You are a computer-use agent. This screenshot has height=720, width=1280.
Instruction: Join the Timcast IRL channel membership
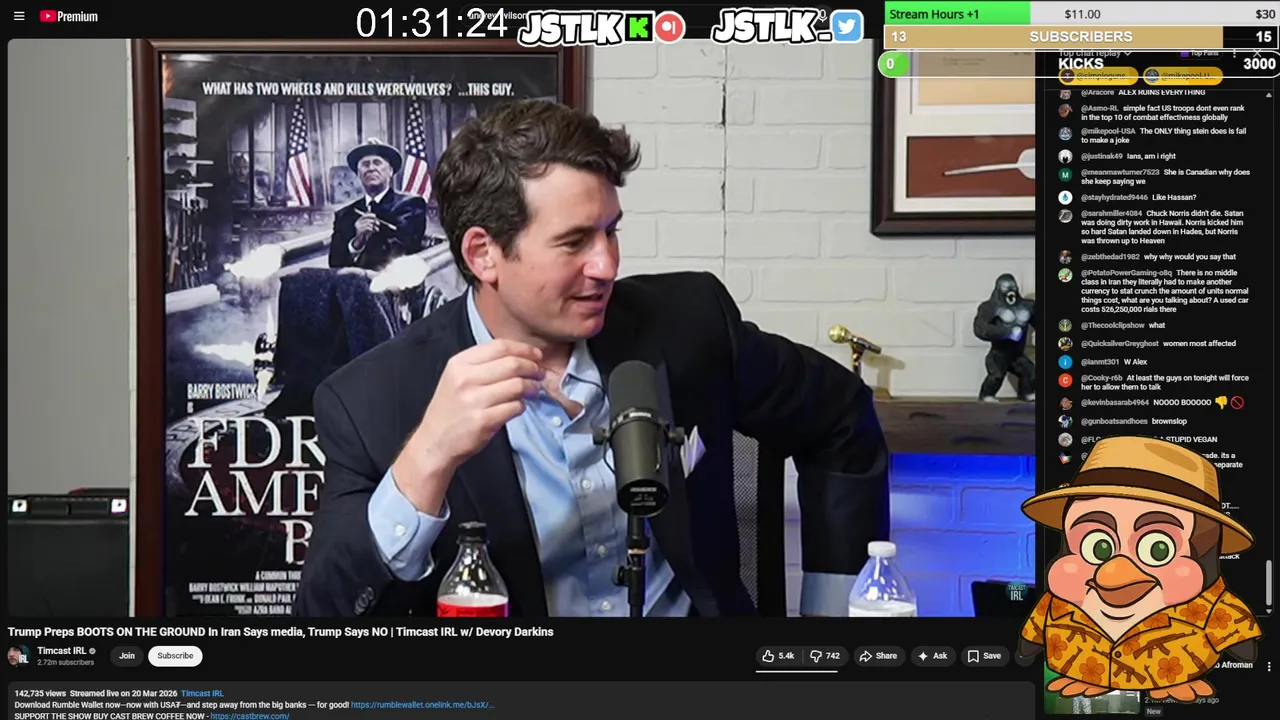point(127,656)
